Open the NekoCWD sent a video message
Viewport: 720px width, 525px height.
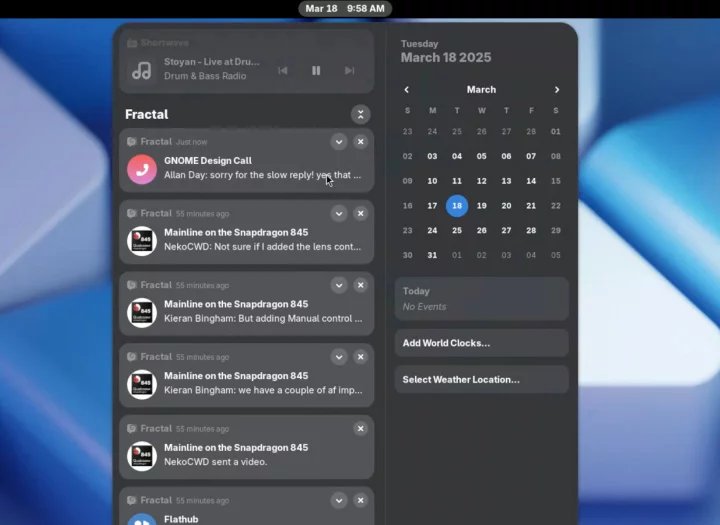(215, 462)
